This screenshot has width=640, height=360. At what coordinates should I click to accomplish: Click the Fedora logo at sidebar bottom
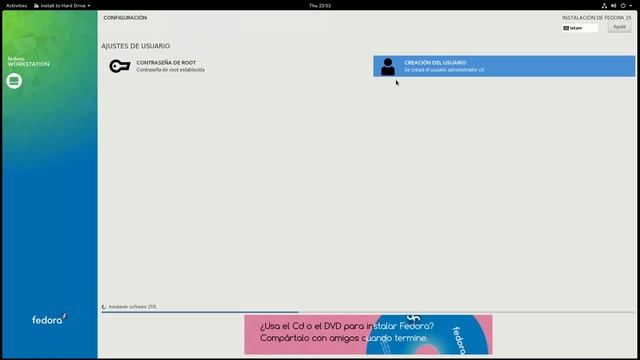click(x=49, y=319)
